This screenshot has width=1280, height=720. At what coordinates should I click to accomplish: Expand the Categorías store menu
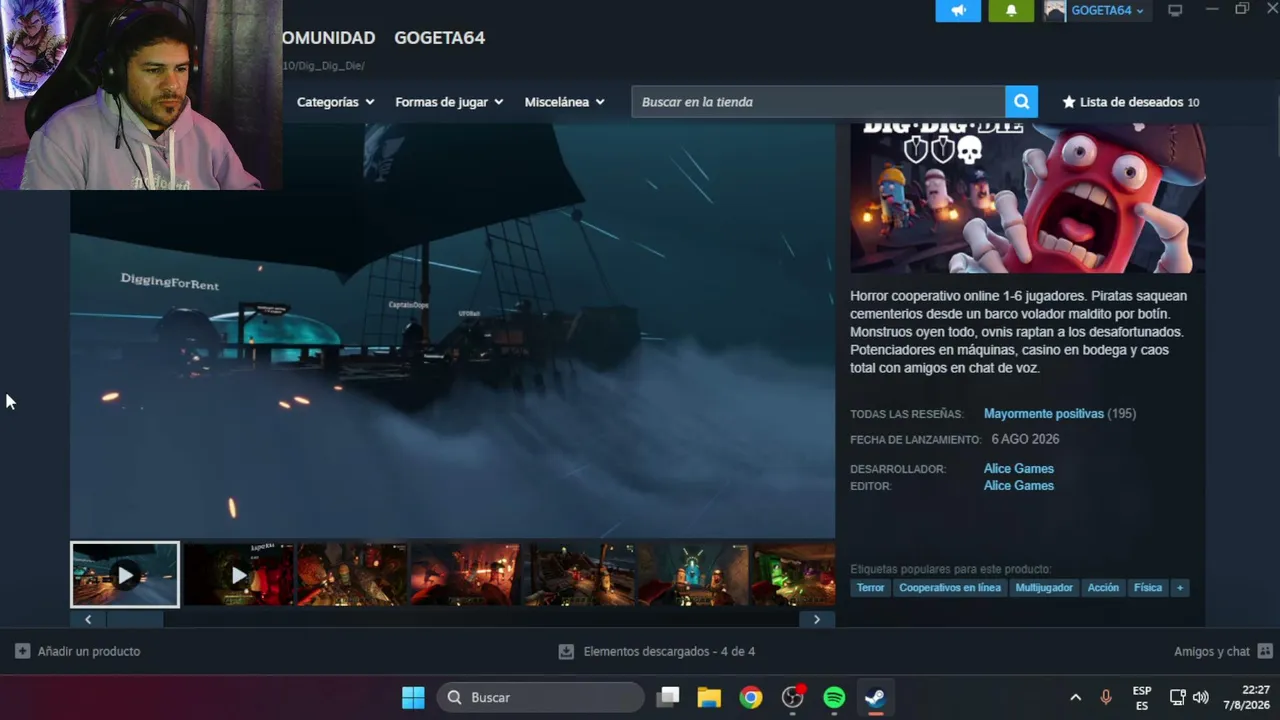[x=335, y=102]
